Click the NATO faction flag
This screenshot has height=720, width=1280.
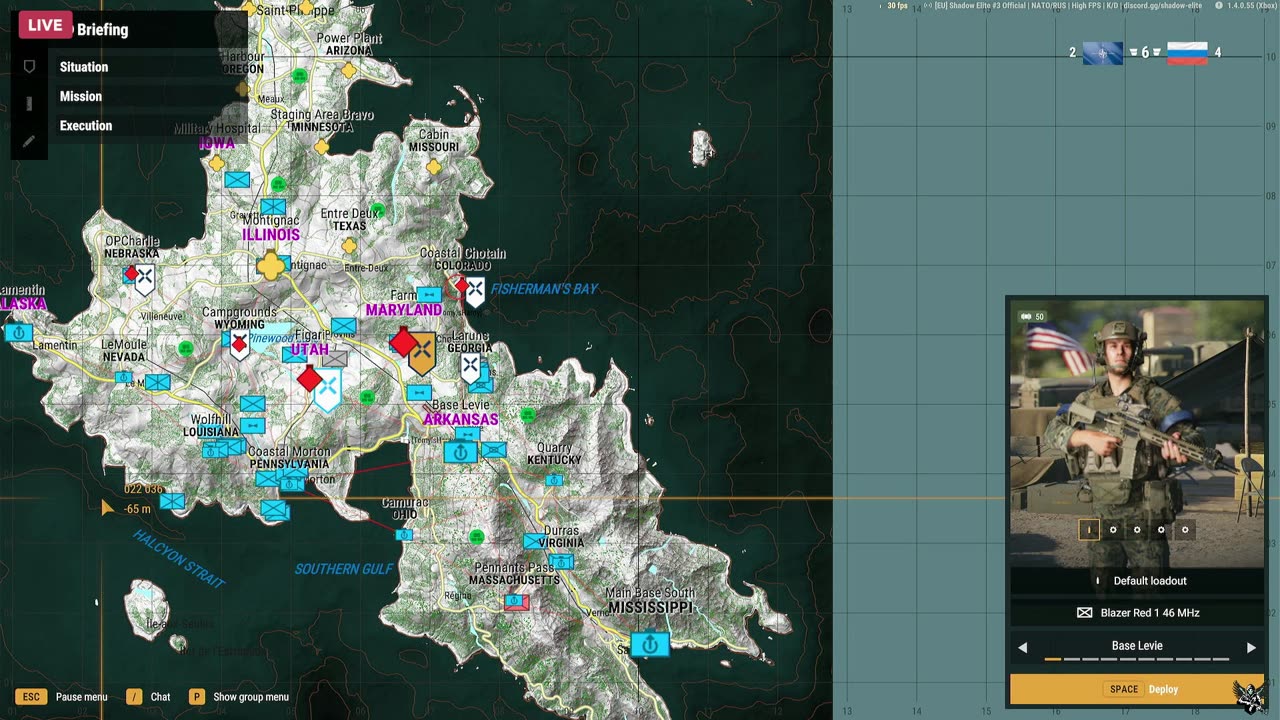pos(1103,53)
